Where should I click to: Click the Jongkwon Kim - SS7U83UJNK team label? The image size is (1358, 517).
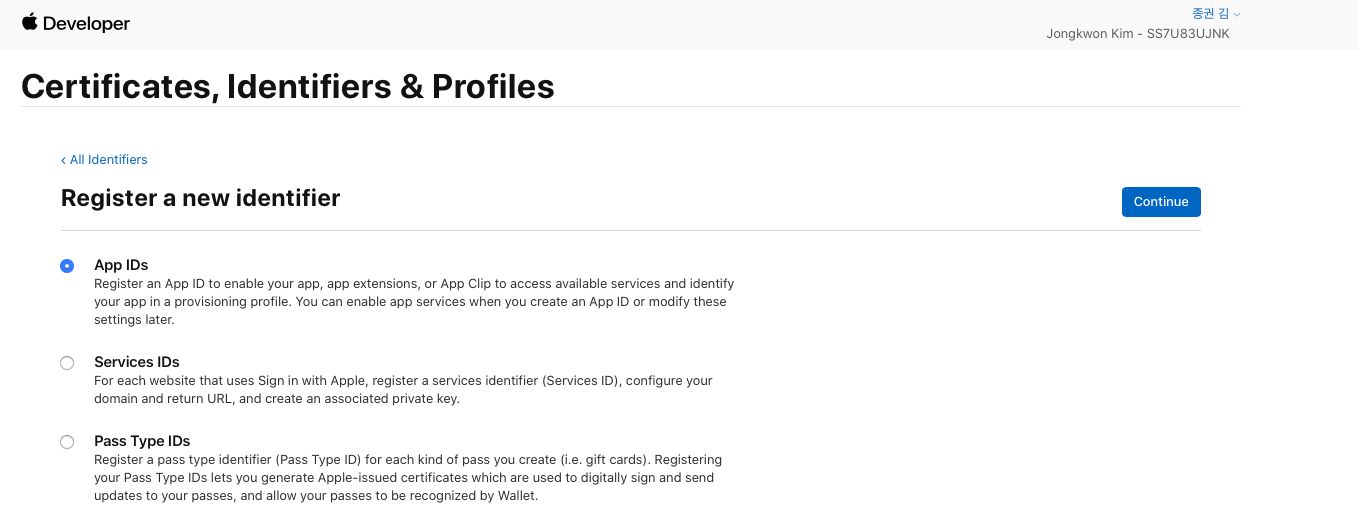coord(1138,34)
